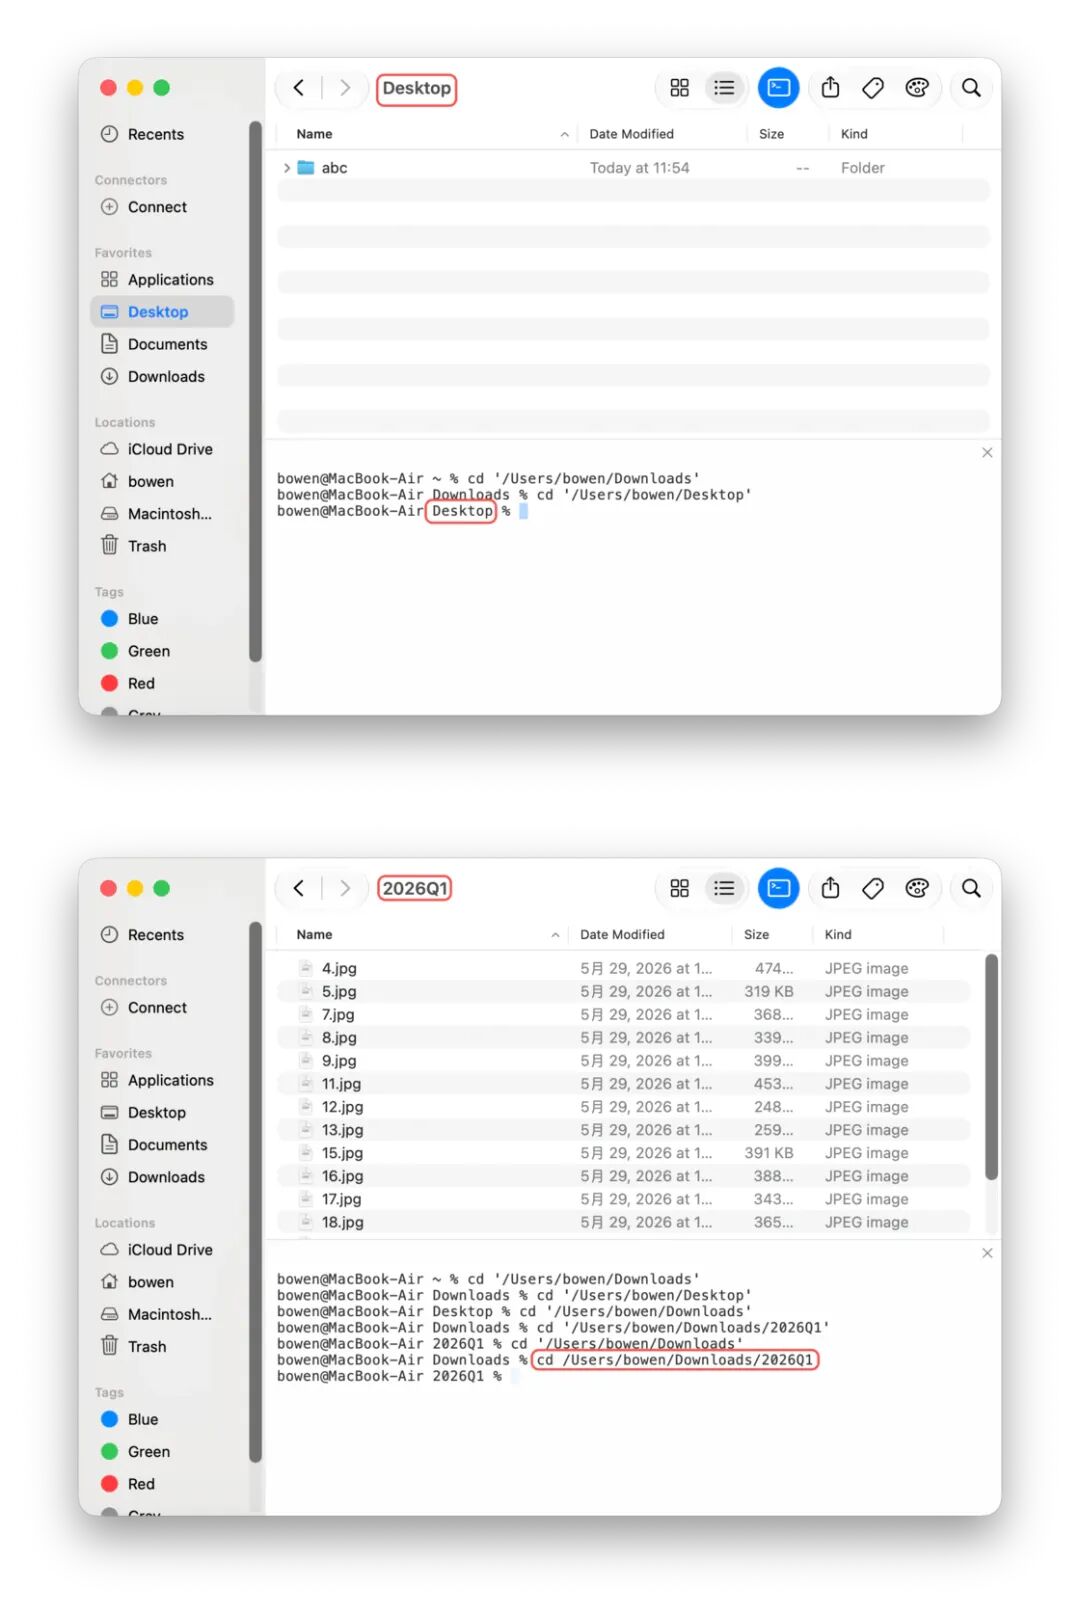The image size is (1080, 1615).
Task: Close the terminal panel in the 2026Q1 window
Action: click(987, 1253)
